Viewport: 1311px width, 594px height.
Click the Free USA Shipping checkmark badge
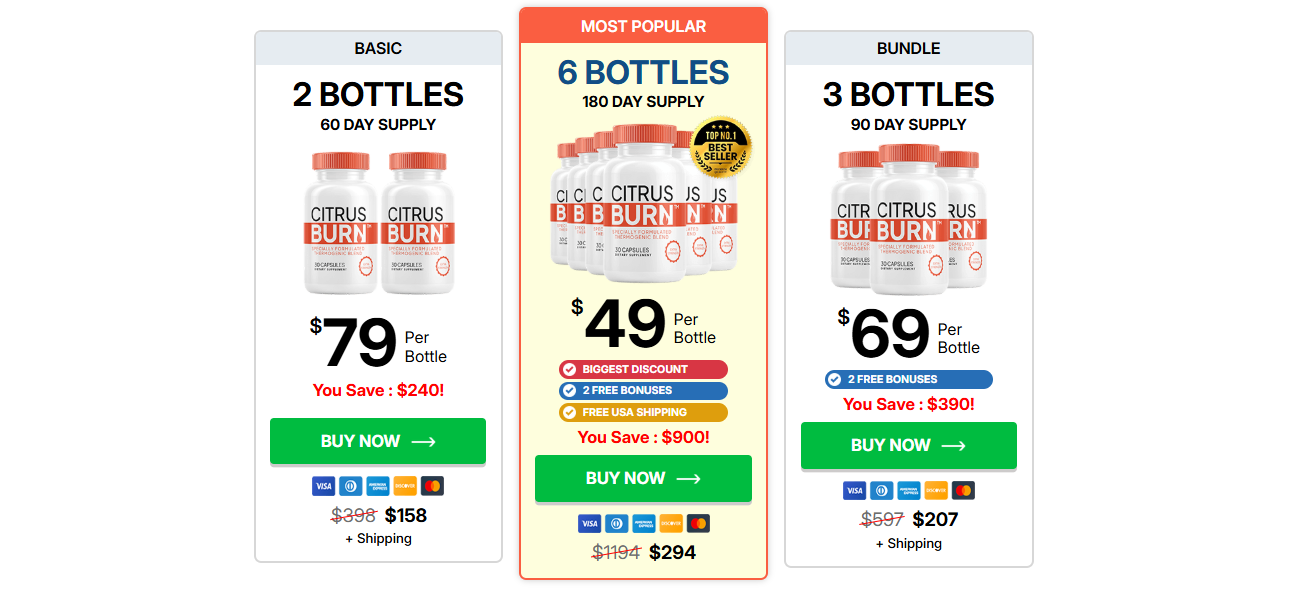tap(643, 412)
